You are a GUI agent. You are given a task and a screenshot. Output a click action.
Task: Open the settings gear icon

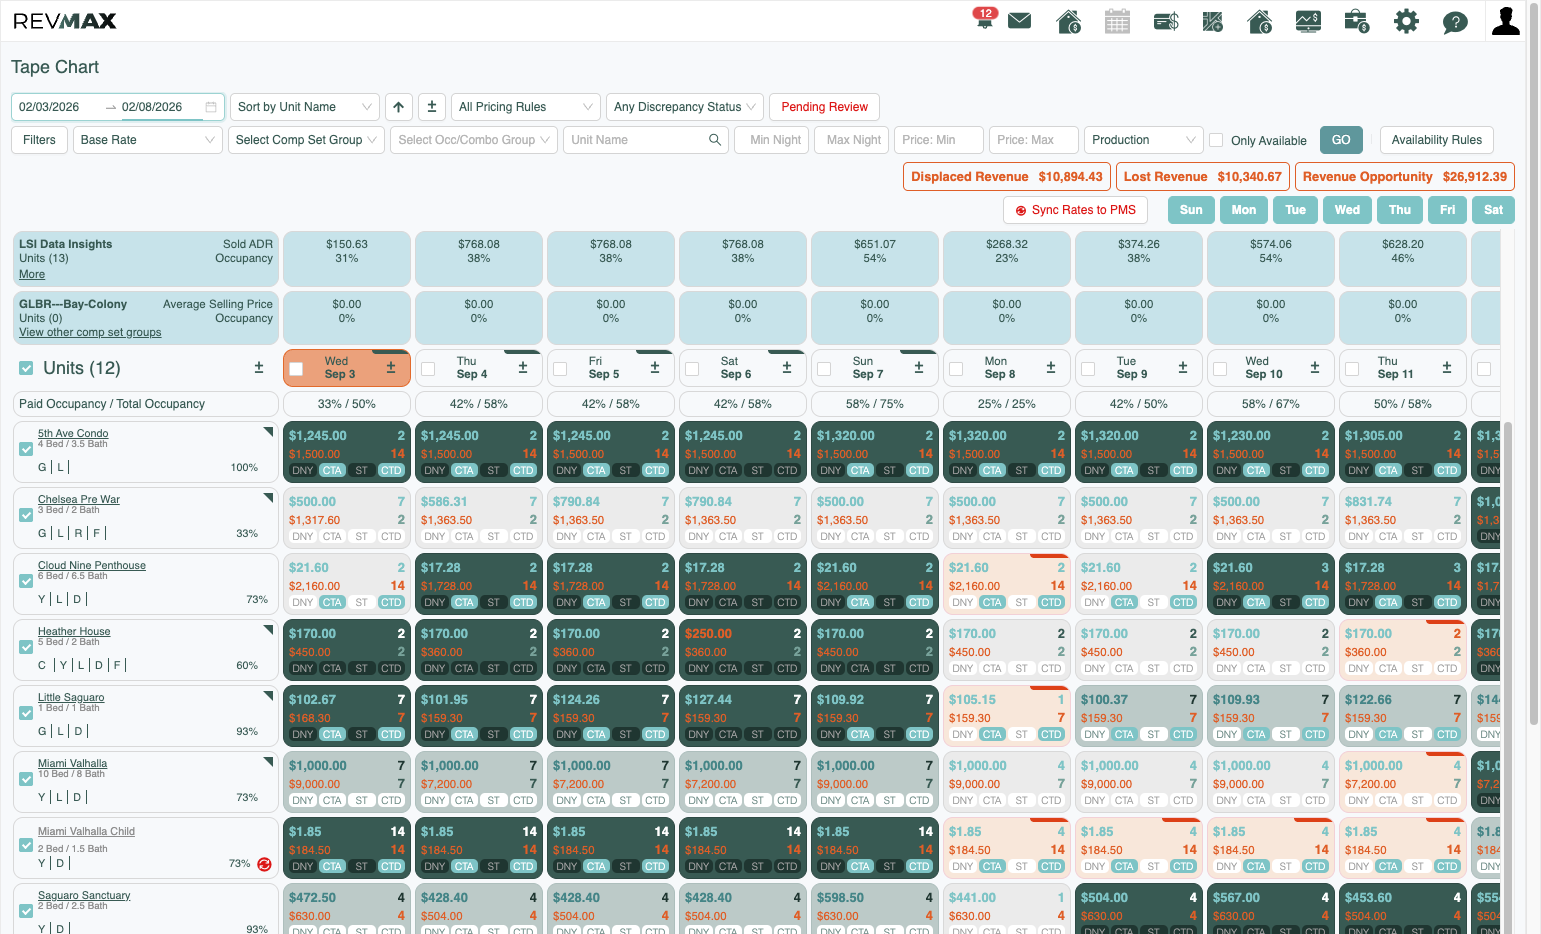pyautogui.click(x=1406, y=21)
